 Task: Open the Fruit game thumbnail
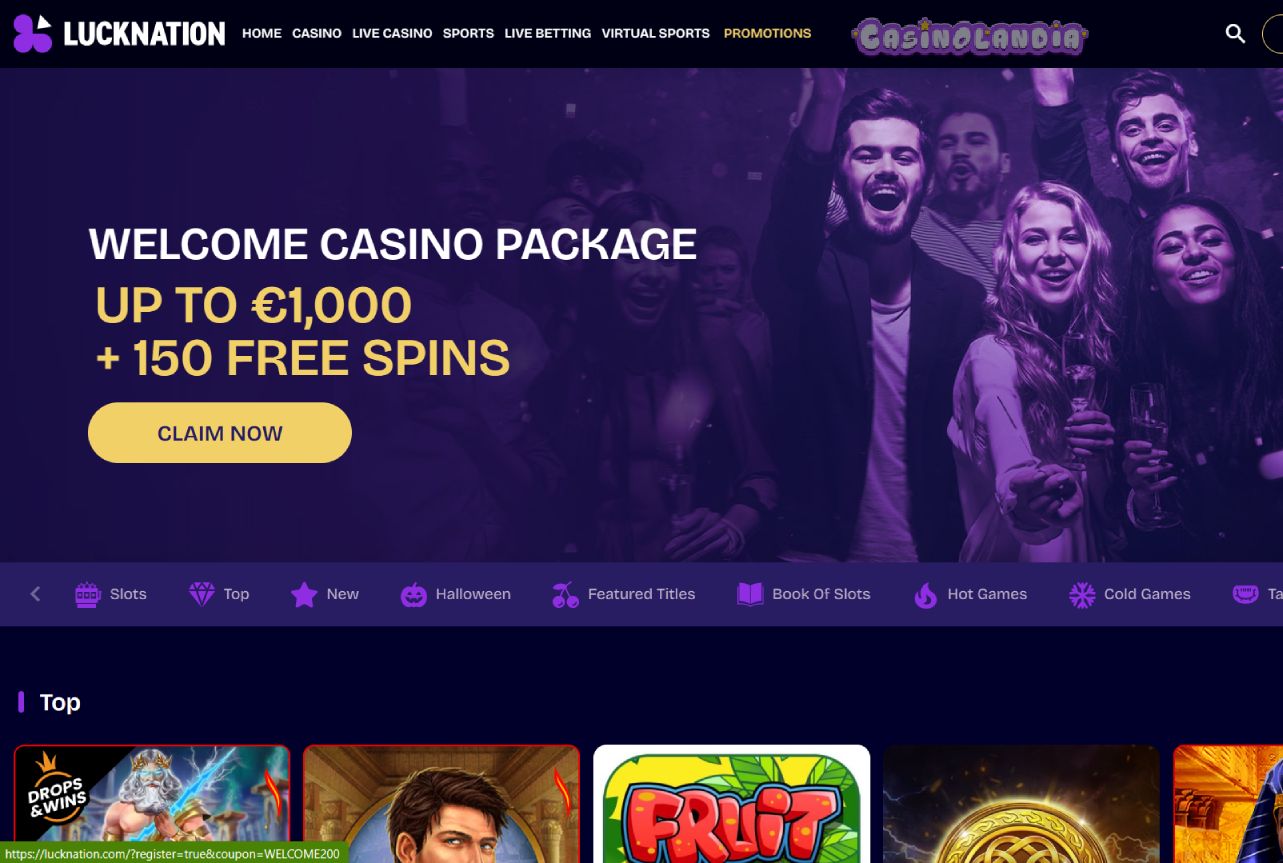(x=732, y=804)
